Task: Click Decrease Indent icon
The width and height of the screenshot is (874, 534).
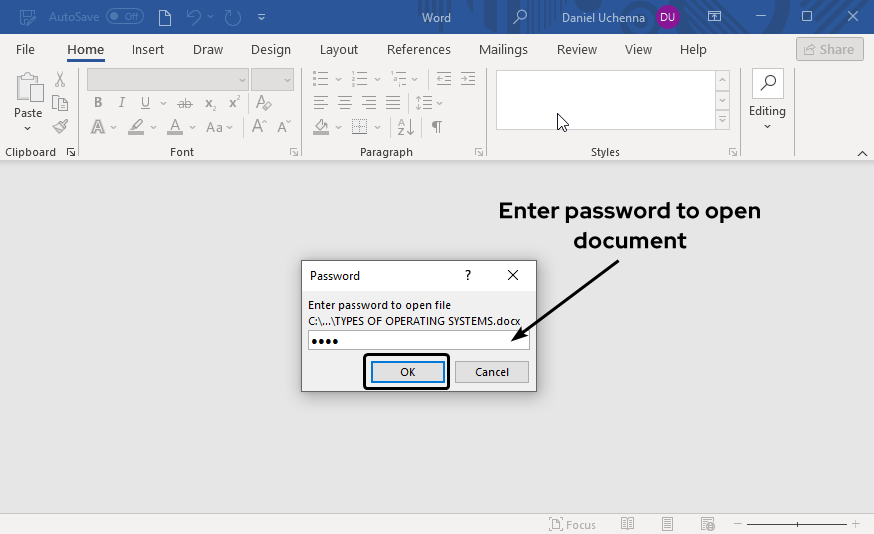Action: tap(444, 79)
